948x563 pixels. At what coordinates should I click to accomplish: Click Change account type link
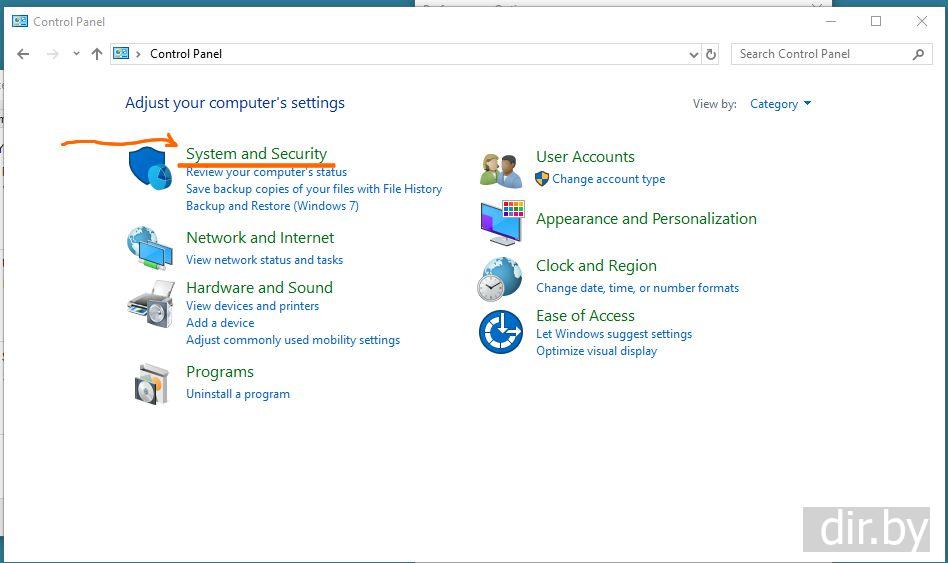pos(608,179)
